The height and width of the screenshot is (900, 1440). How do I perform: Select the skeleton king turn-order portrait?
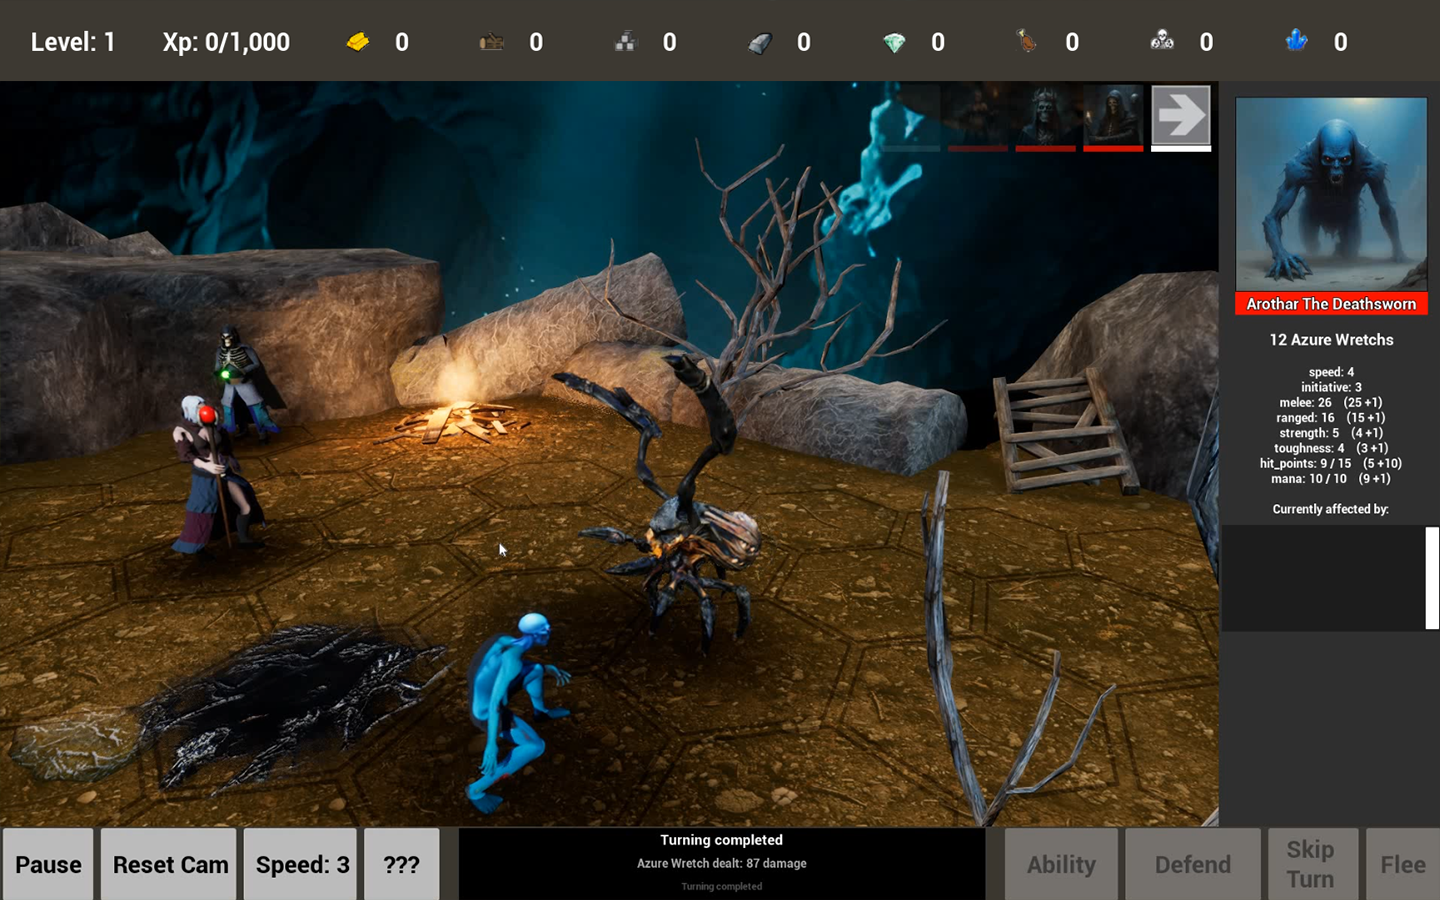tap(1046, 115)
